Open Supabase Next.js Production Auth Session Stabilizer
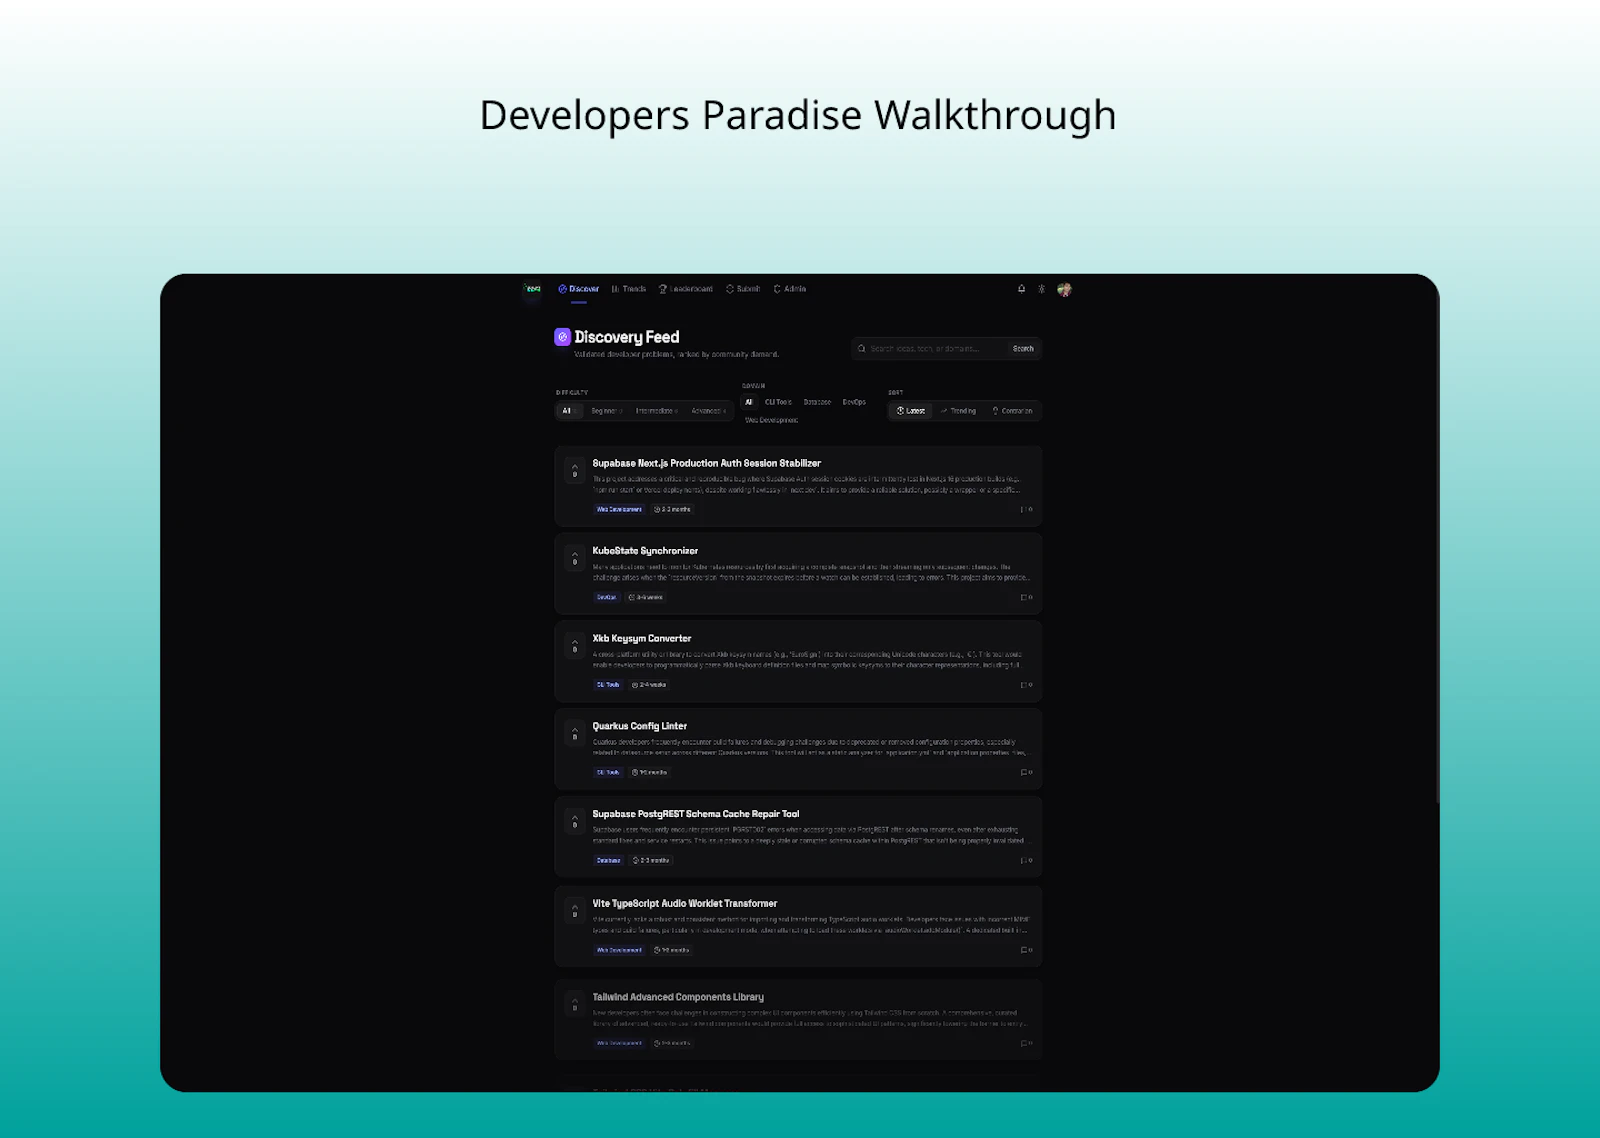Image resolution: width=1600 pixels, height=1138 pixels. (x=706, y=463)
